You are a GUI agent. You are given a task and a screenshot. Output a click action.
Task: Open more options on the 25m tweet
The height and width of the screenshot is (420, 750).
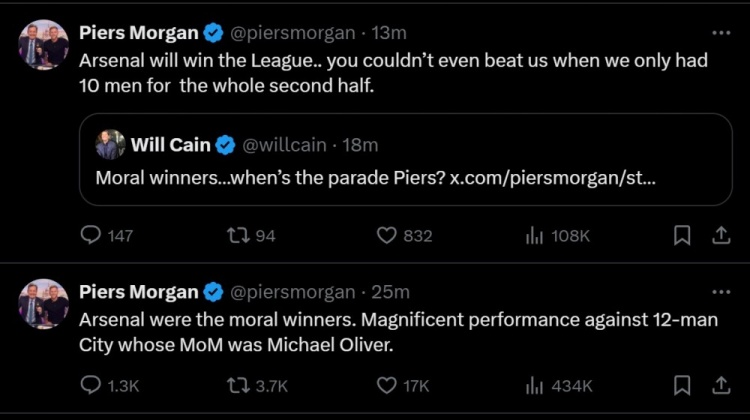(720, 292)
